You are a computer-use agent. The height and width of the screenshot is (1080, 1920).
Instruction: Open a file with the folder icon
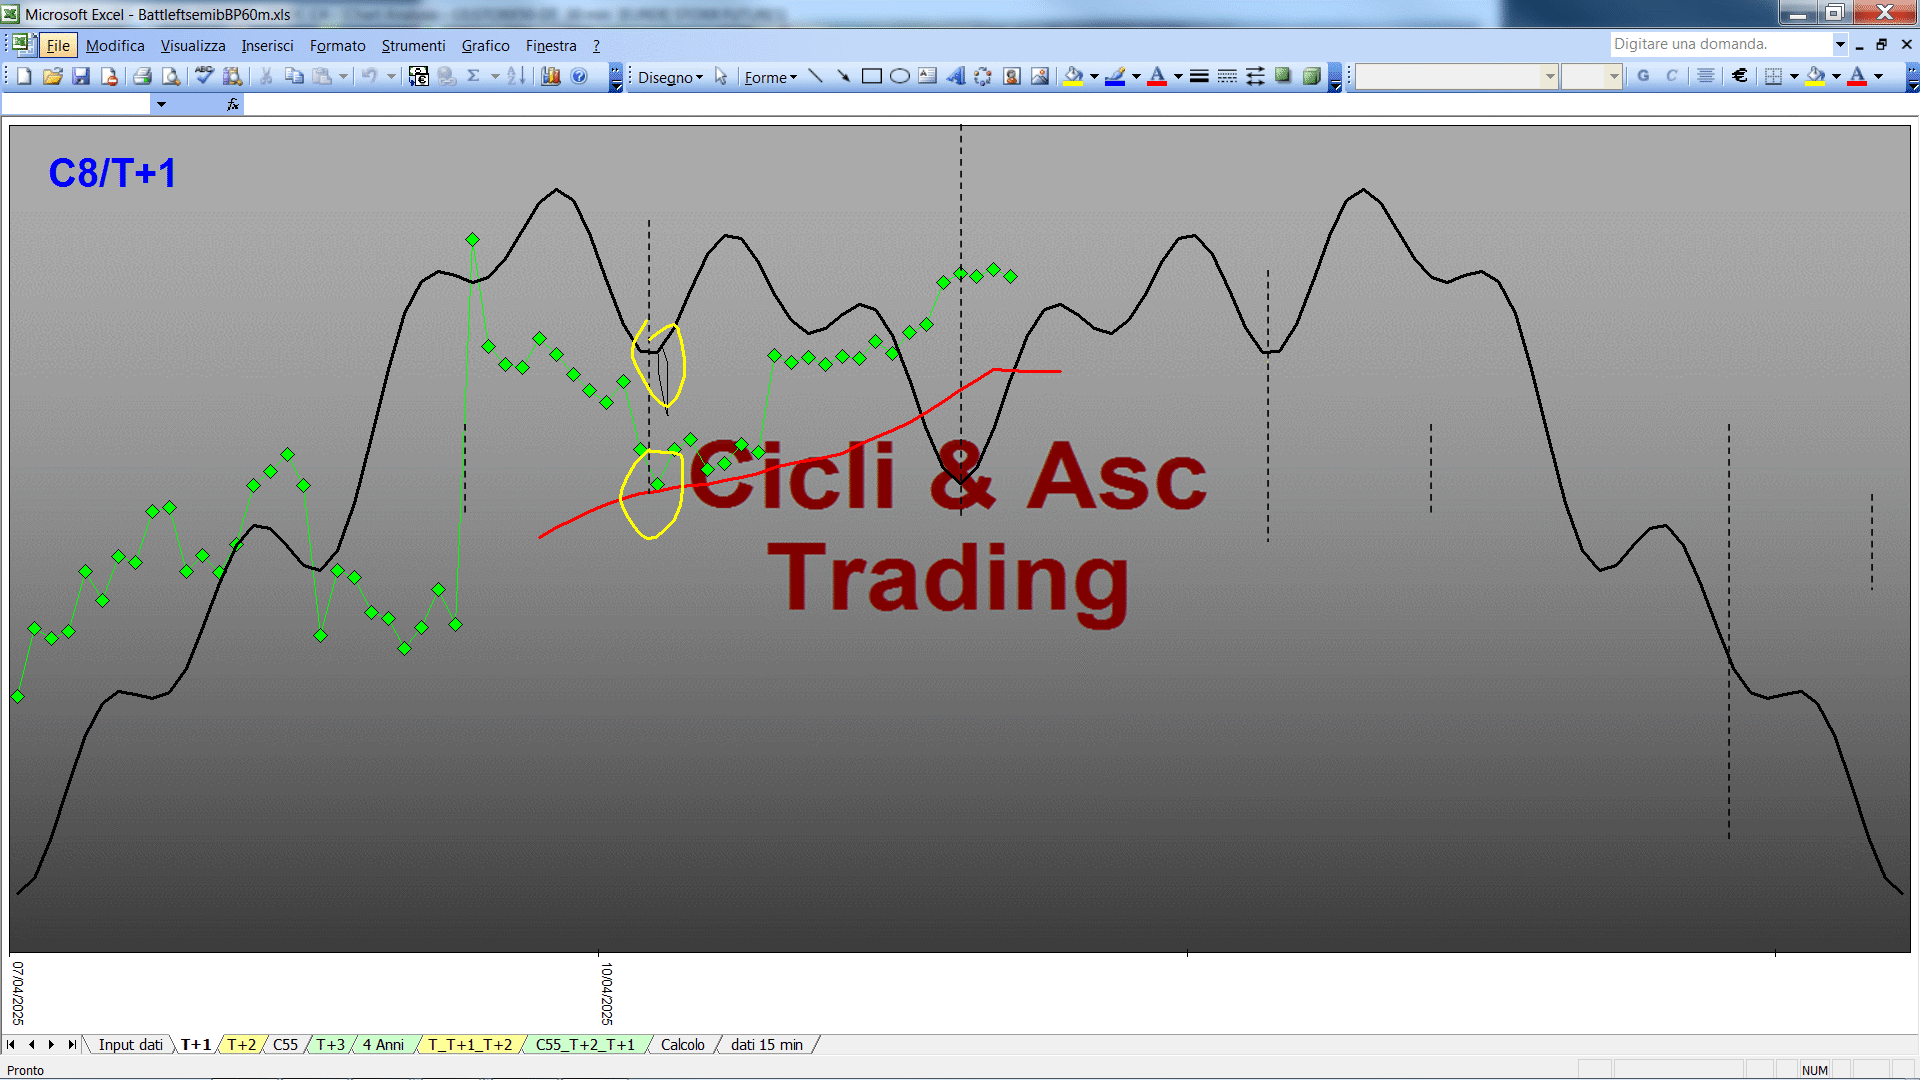[52, 76]
